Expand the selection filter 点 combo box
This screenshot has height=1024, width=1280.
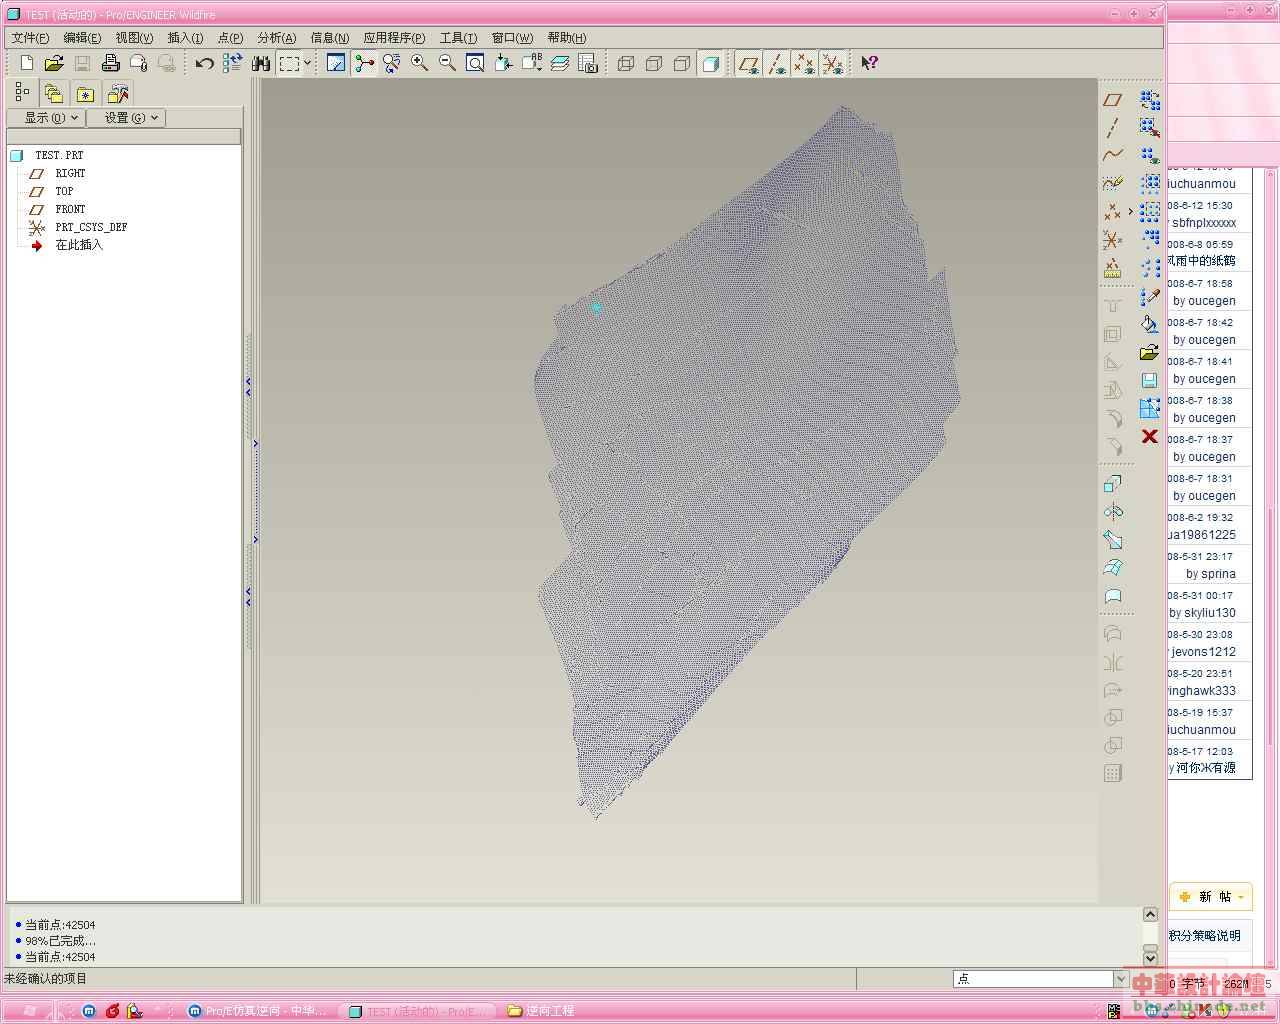click(x=1120, y=979)
